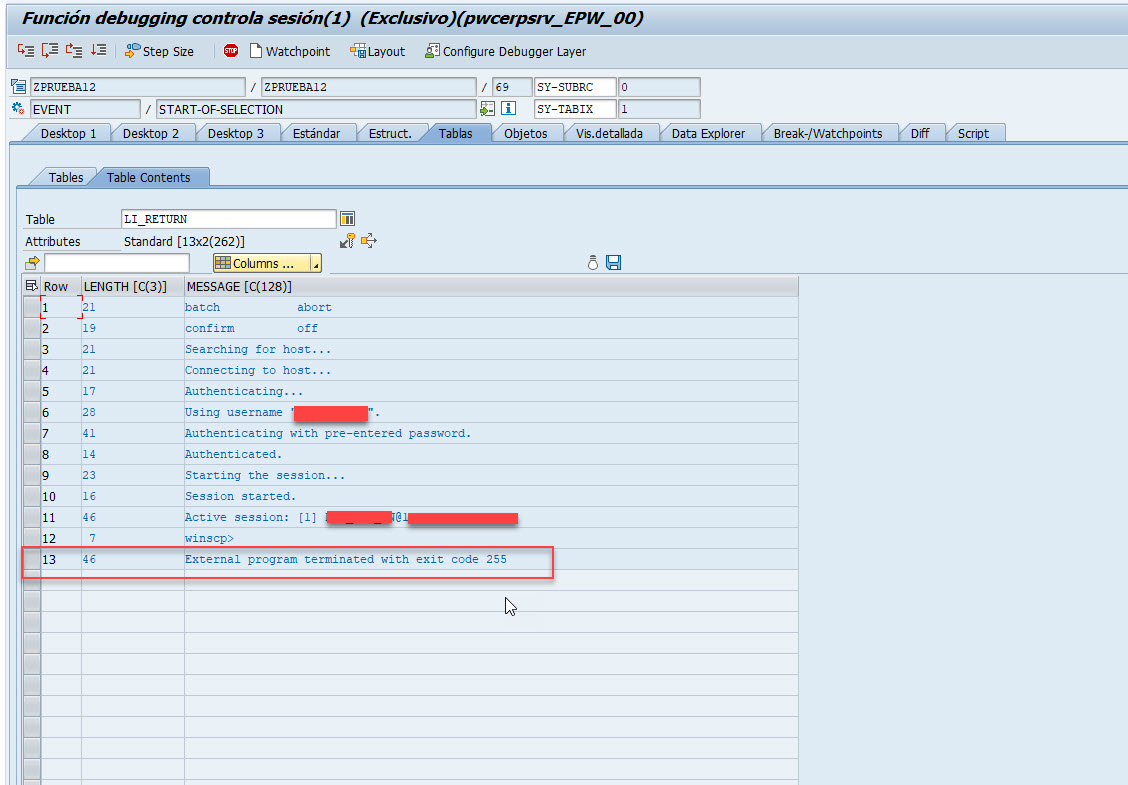The image size is (1128, 785).
Task: Click the key icon next to Attributes
Action: click(347, 241)
